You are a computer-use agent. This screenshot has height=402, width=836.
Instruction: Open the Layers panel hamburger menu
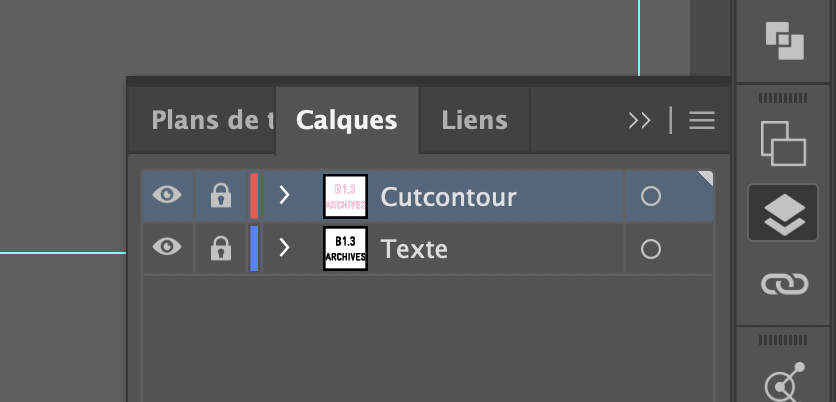click(x=702, y=121)
